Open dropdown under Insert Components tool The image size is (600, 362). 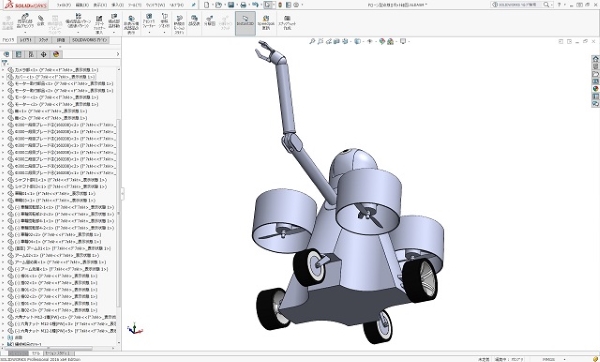pos(25,33)
